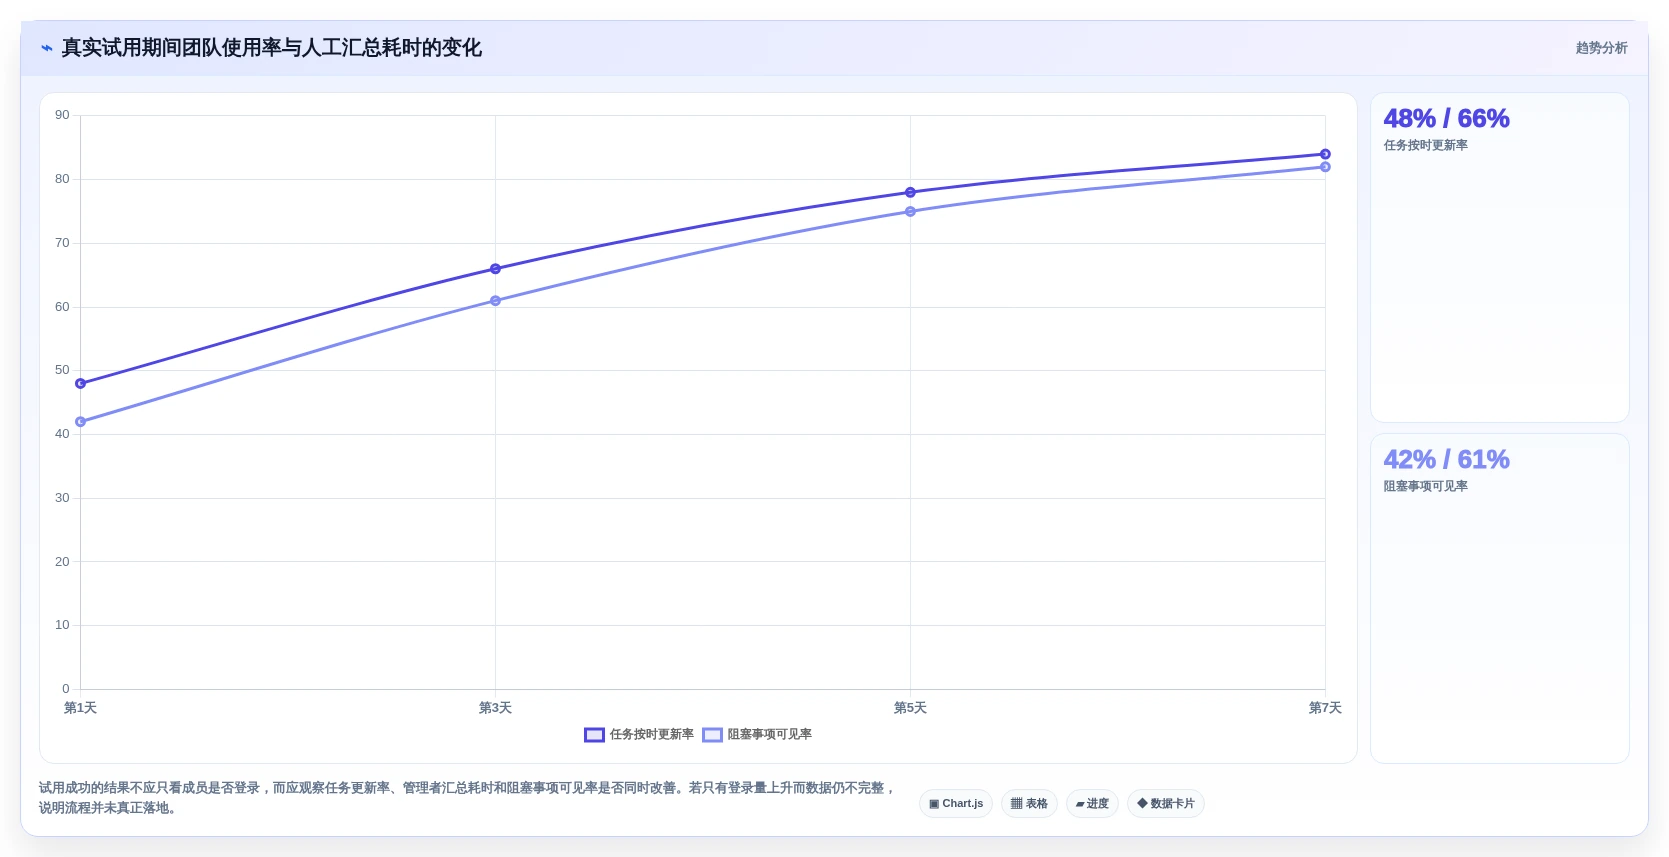Click the chart title 真实试用期间团队使用率与人工汇总耗时的变化
The image size is (1669, 857).
pos(272,48)
